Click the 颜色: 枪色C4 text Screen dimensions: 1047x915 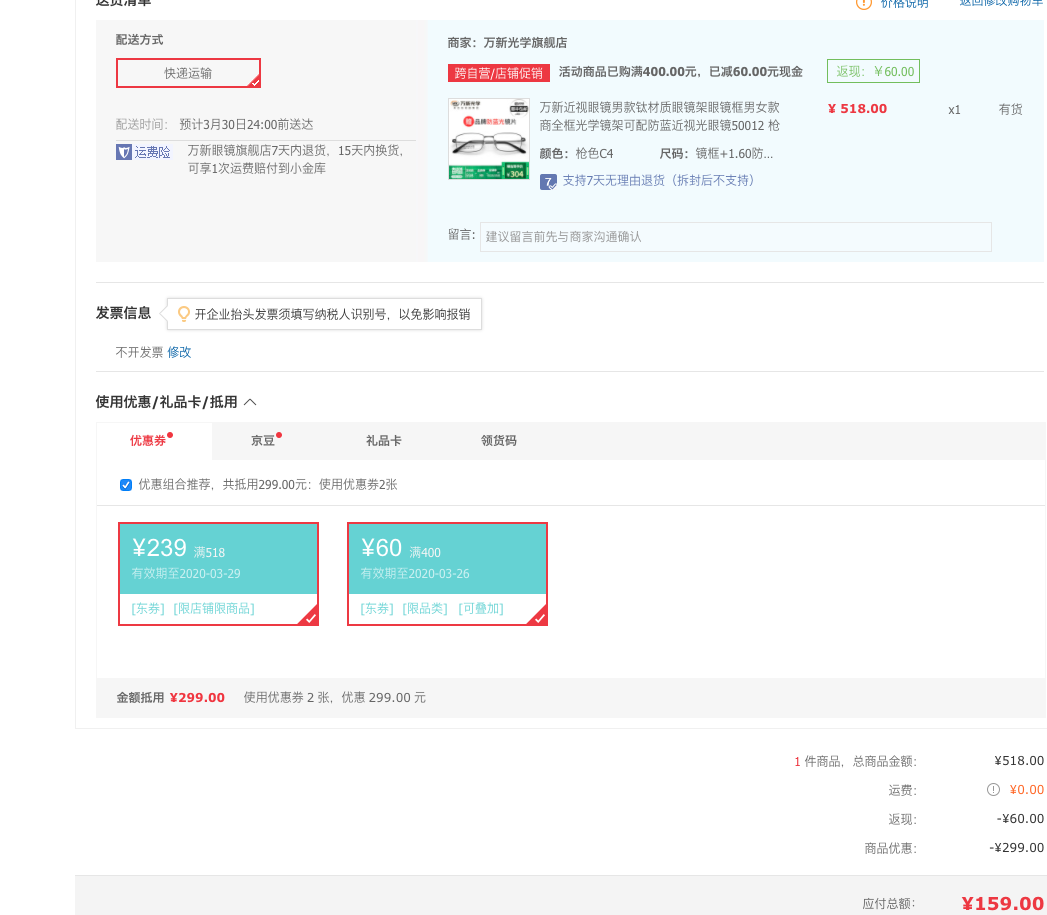[x=576, y=154]
